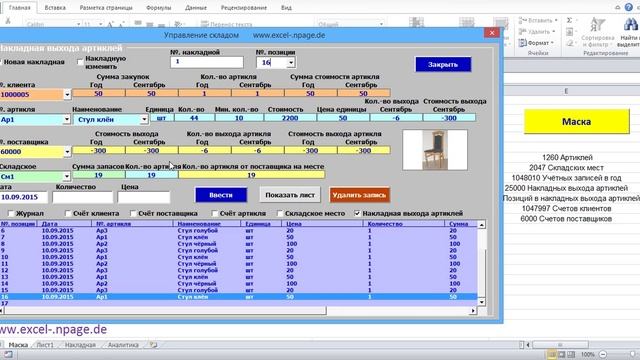640x360 pixels.
Task: Enable the Счёт поставщика checkbox
Action: click(x=133, y=213)
